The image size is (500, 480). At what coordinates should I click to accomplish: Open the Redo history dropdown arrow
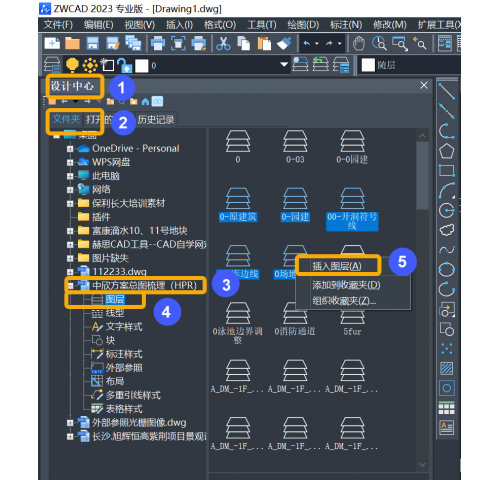click(340, 43)
